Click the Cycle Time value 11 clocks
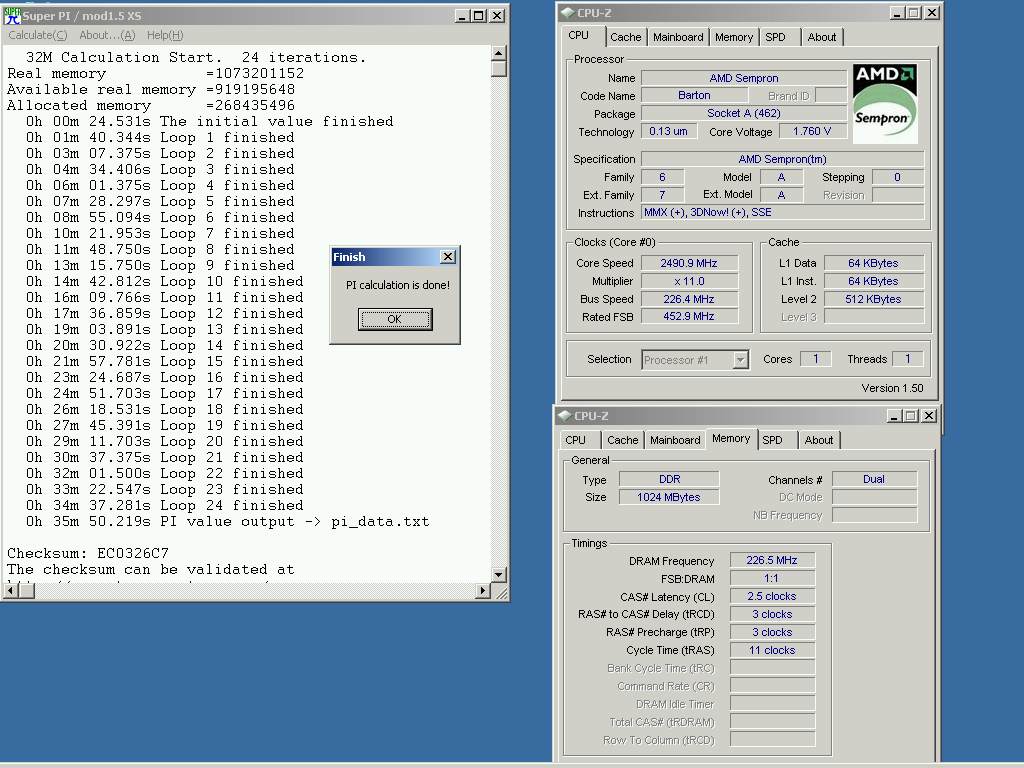The width and height of the screenshot is (1024, 768). (x=772, y=650)
